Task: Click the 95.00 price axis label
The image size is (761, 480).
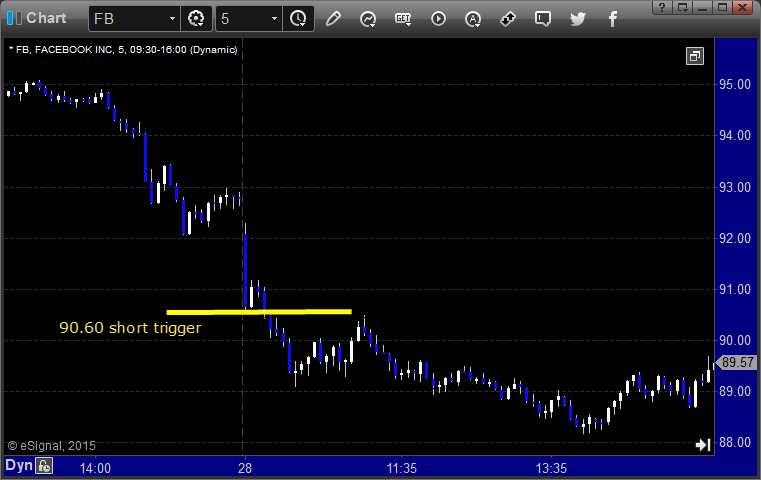Action: coord(735,84)
